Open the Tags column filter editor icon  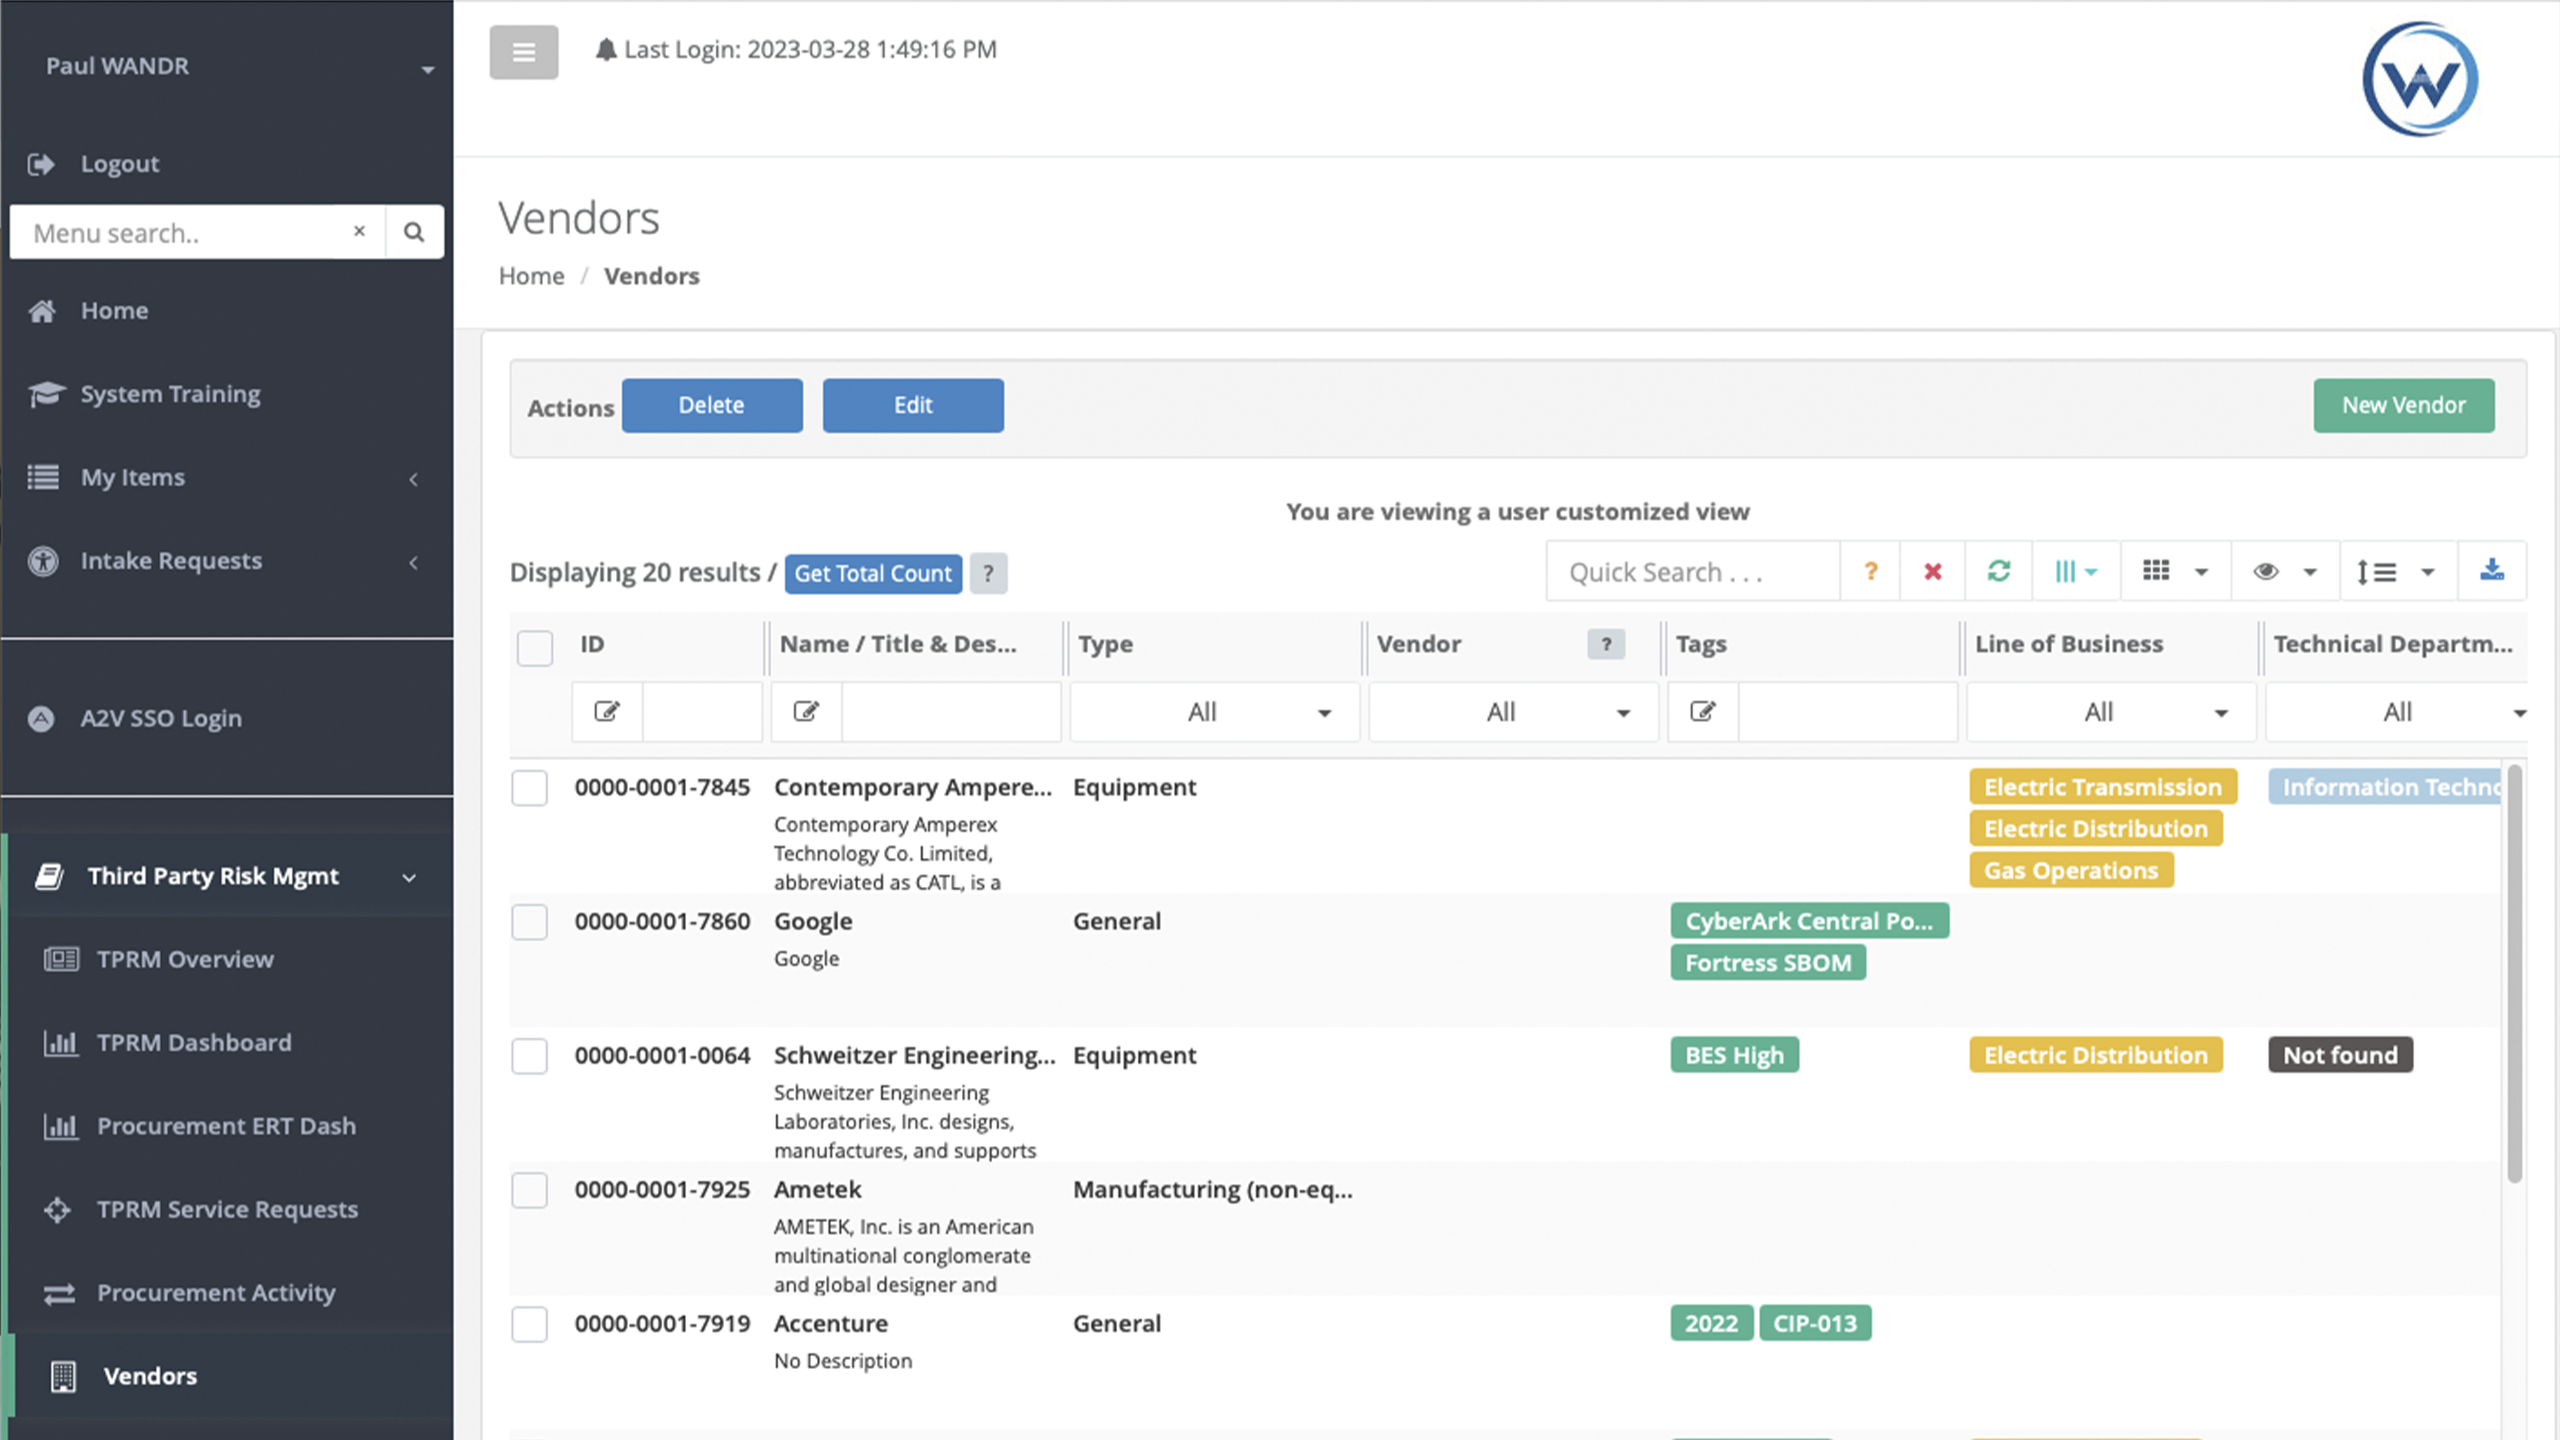coord(1703,712)
